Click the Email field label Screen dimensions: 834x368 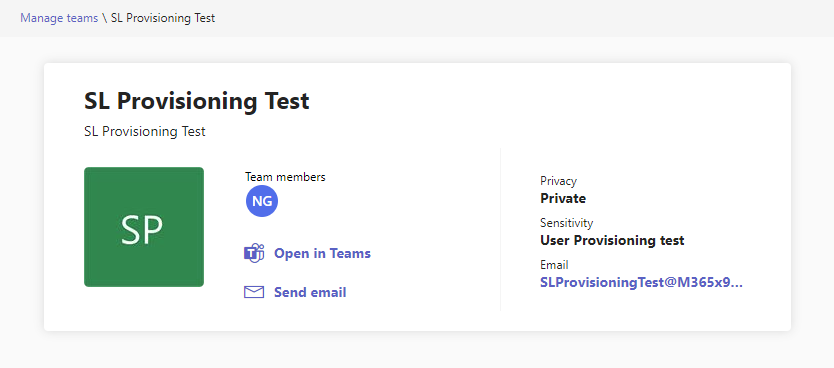(554, 264)
